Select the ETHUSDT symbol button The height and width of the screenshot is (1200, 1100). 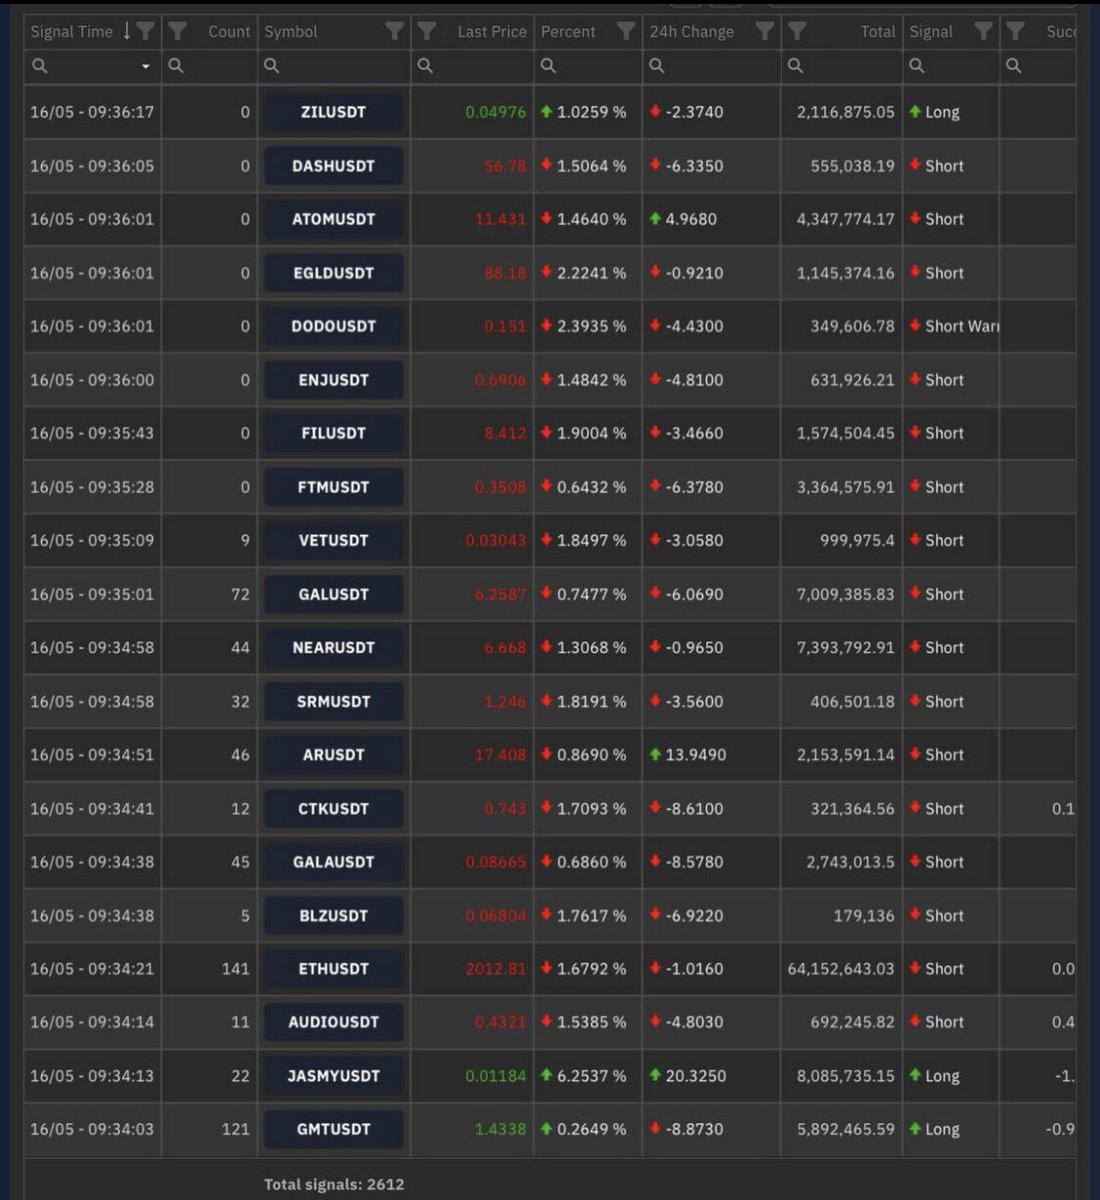(333, 968)
